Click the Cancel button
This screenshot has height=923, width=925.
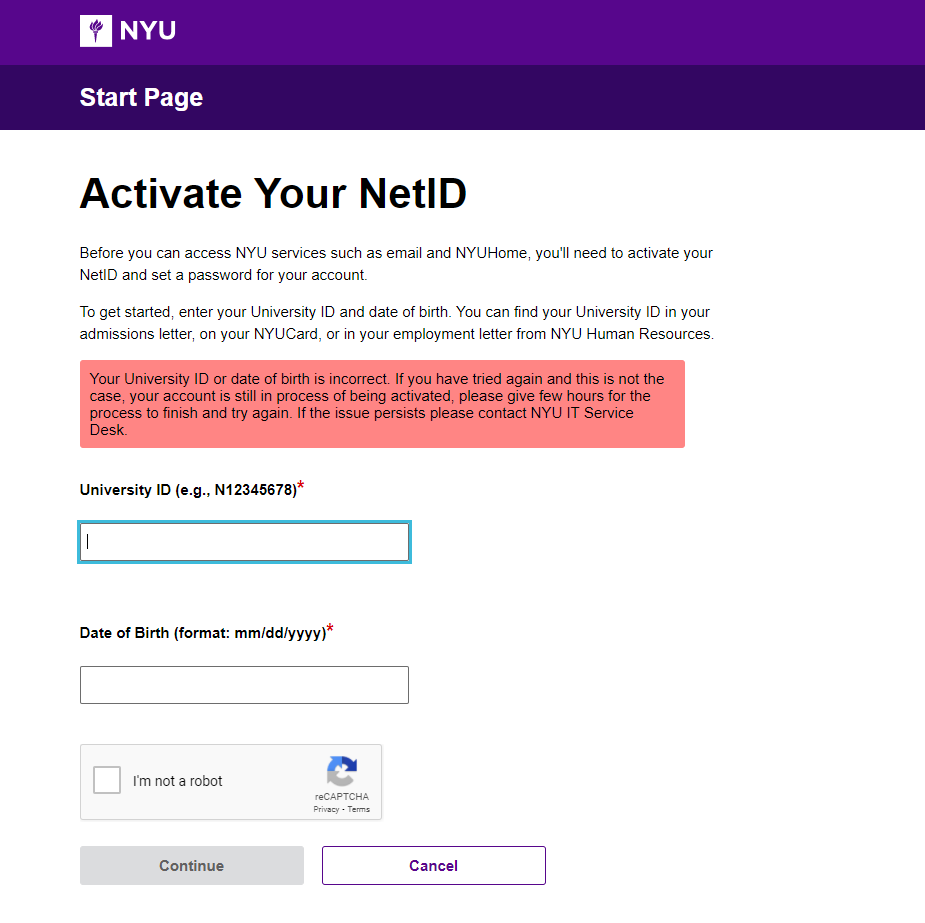pos(434,865)
